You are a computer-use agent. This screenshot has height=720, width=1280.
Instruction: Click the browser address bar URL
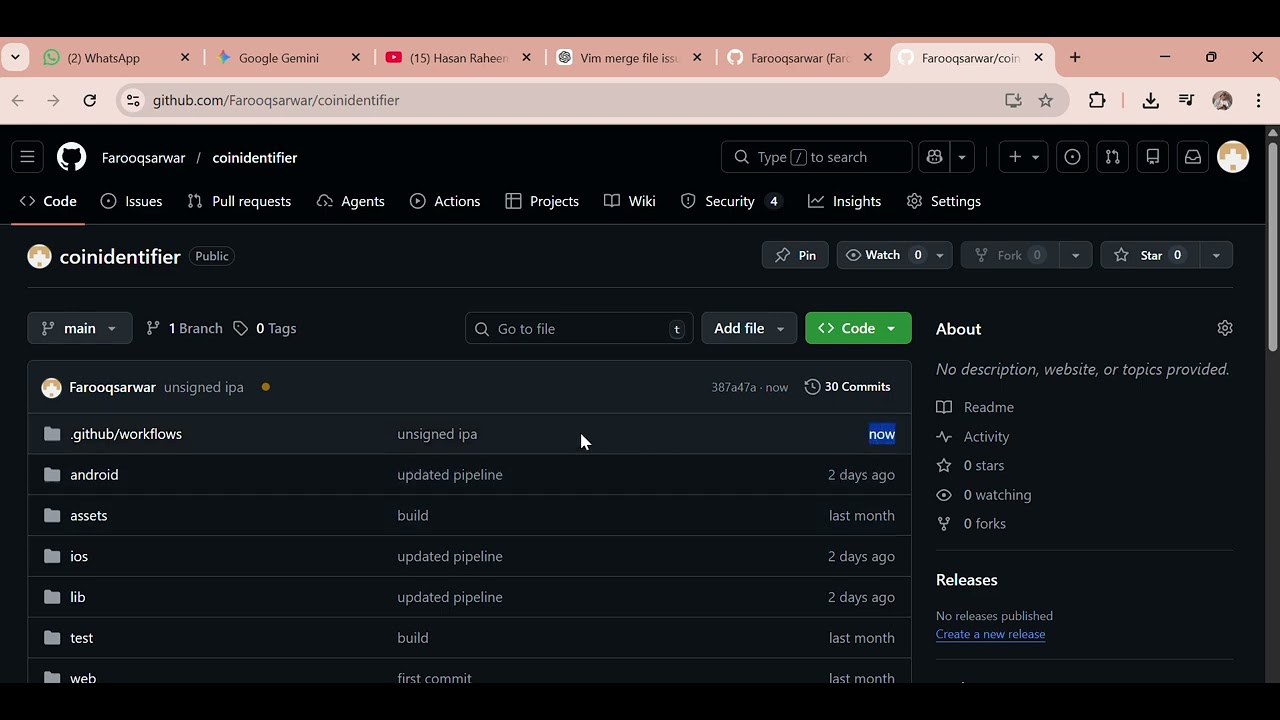276,100
